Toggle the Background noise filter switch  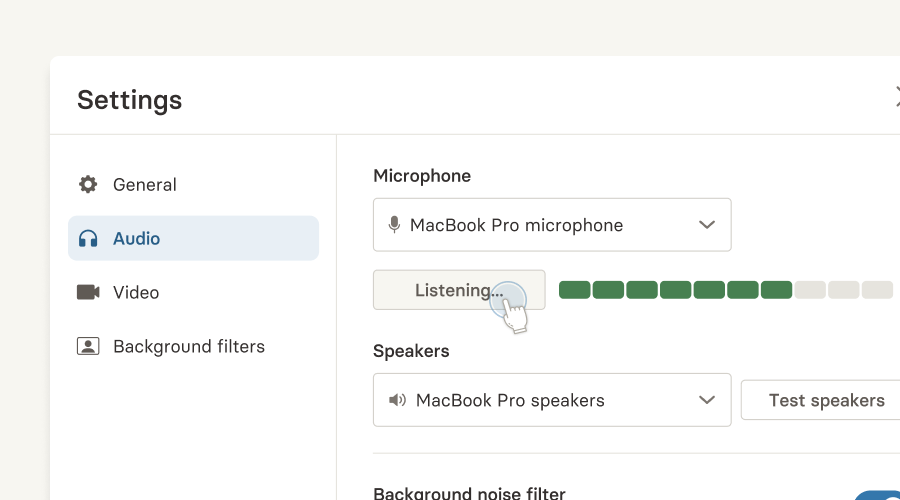(x=878, y=495)
